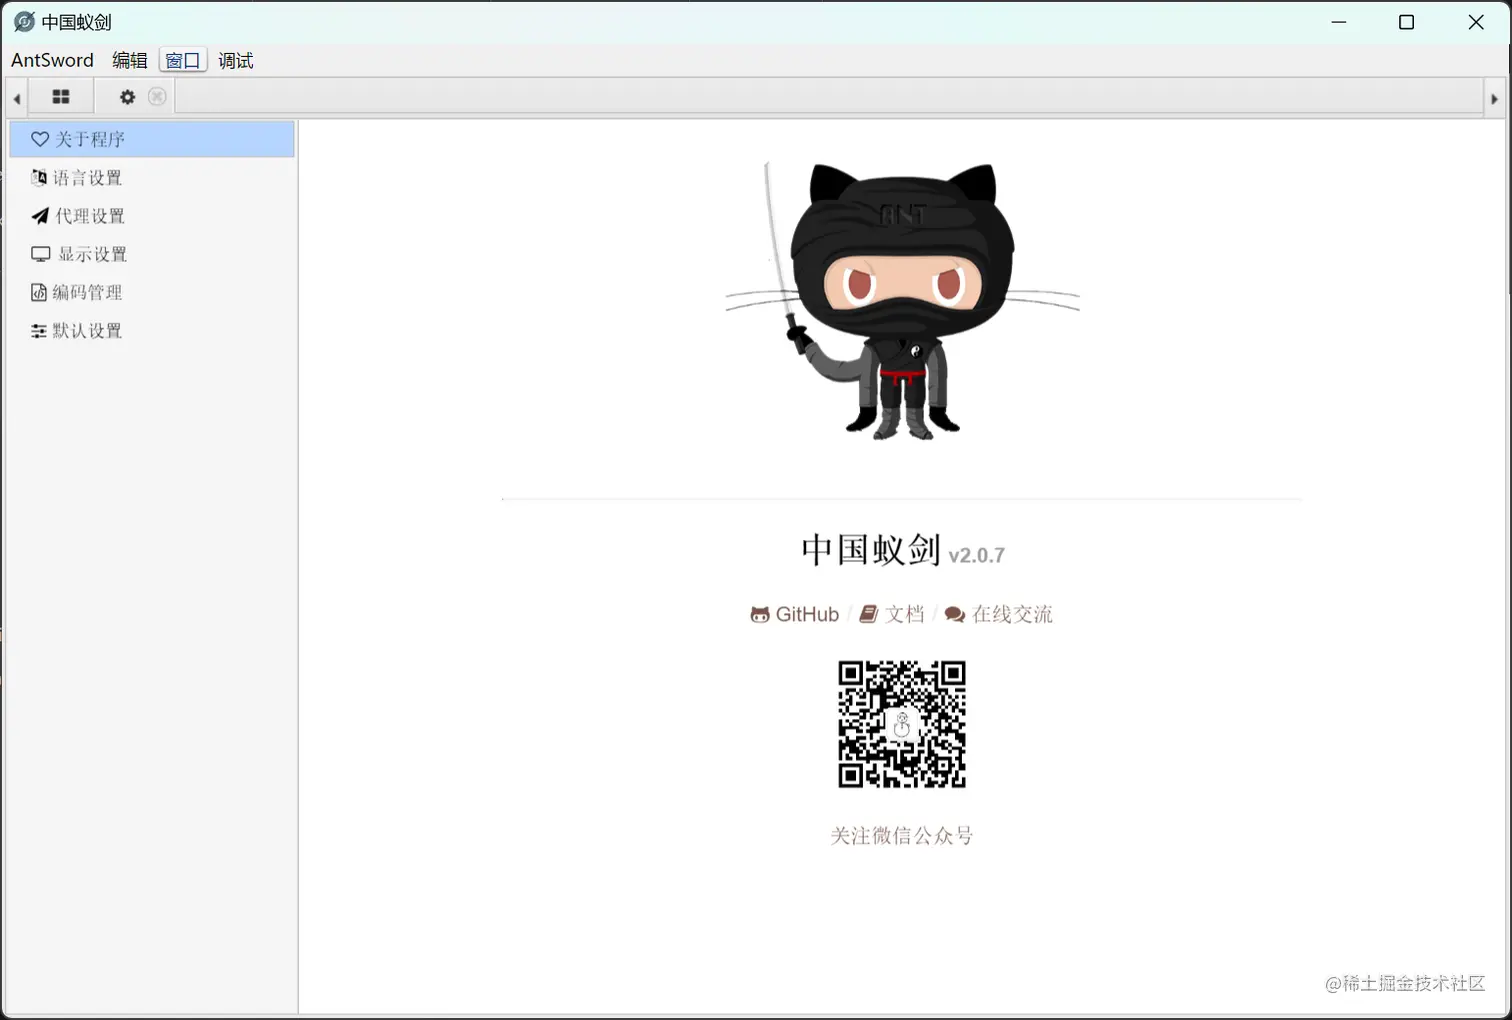Open the 编辑 menu
Viewport: 1512px width, 1020px height.
[130, 61]
